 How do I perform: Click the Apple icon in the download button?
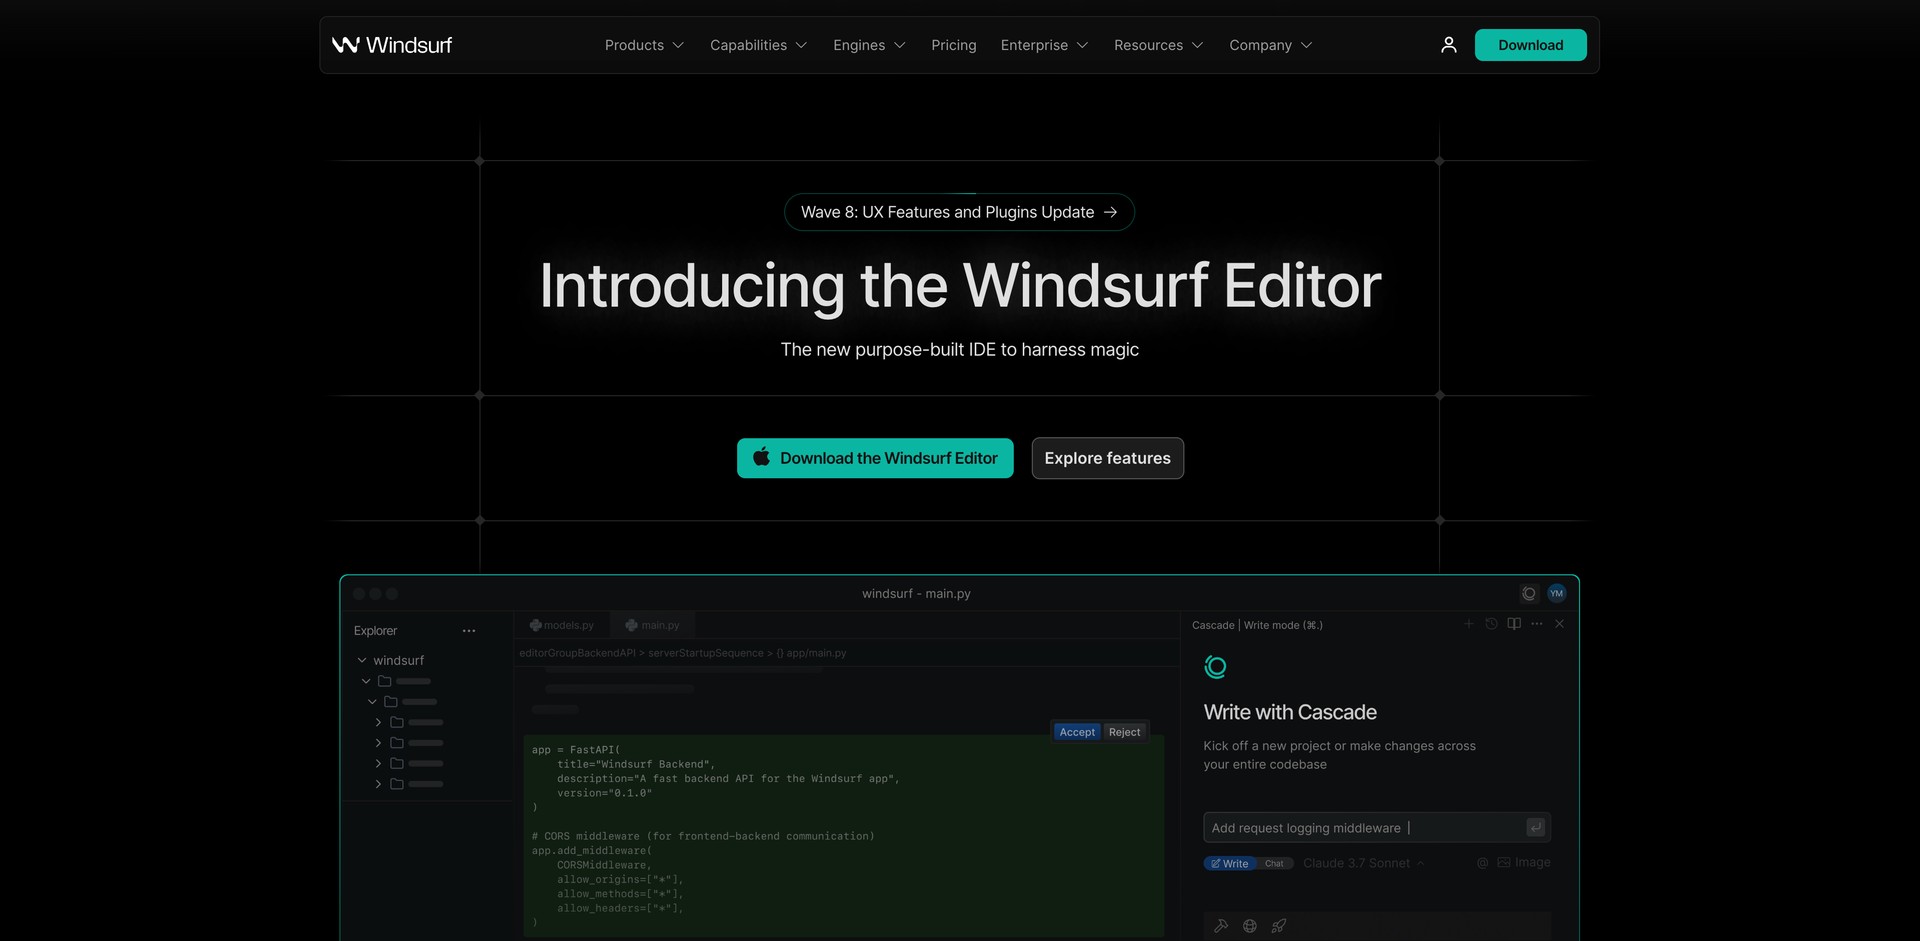click(x=761, y=457)
